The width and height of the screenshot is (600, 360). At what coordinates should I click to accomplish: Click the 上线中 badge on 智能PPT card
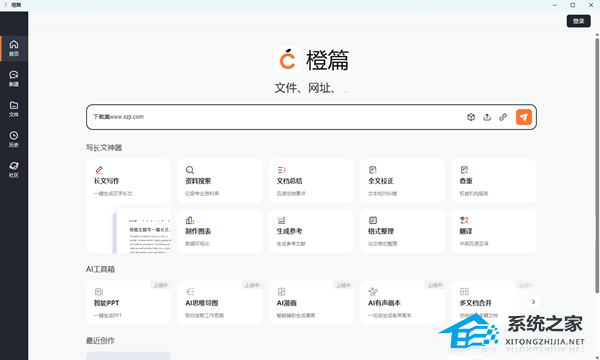pos(161,285)
